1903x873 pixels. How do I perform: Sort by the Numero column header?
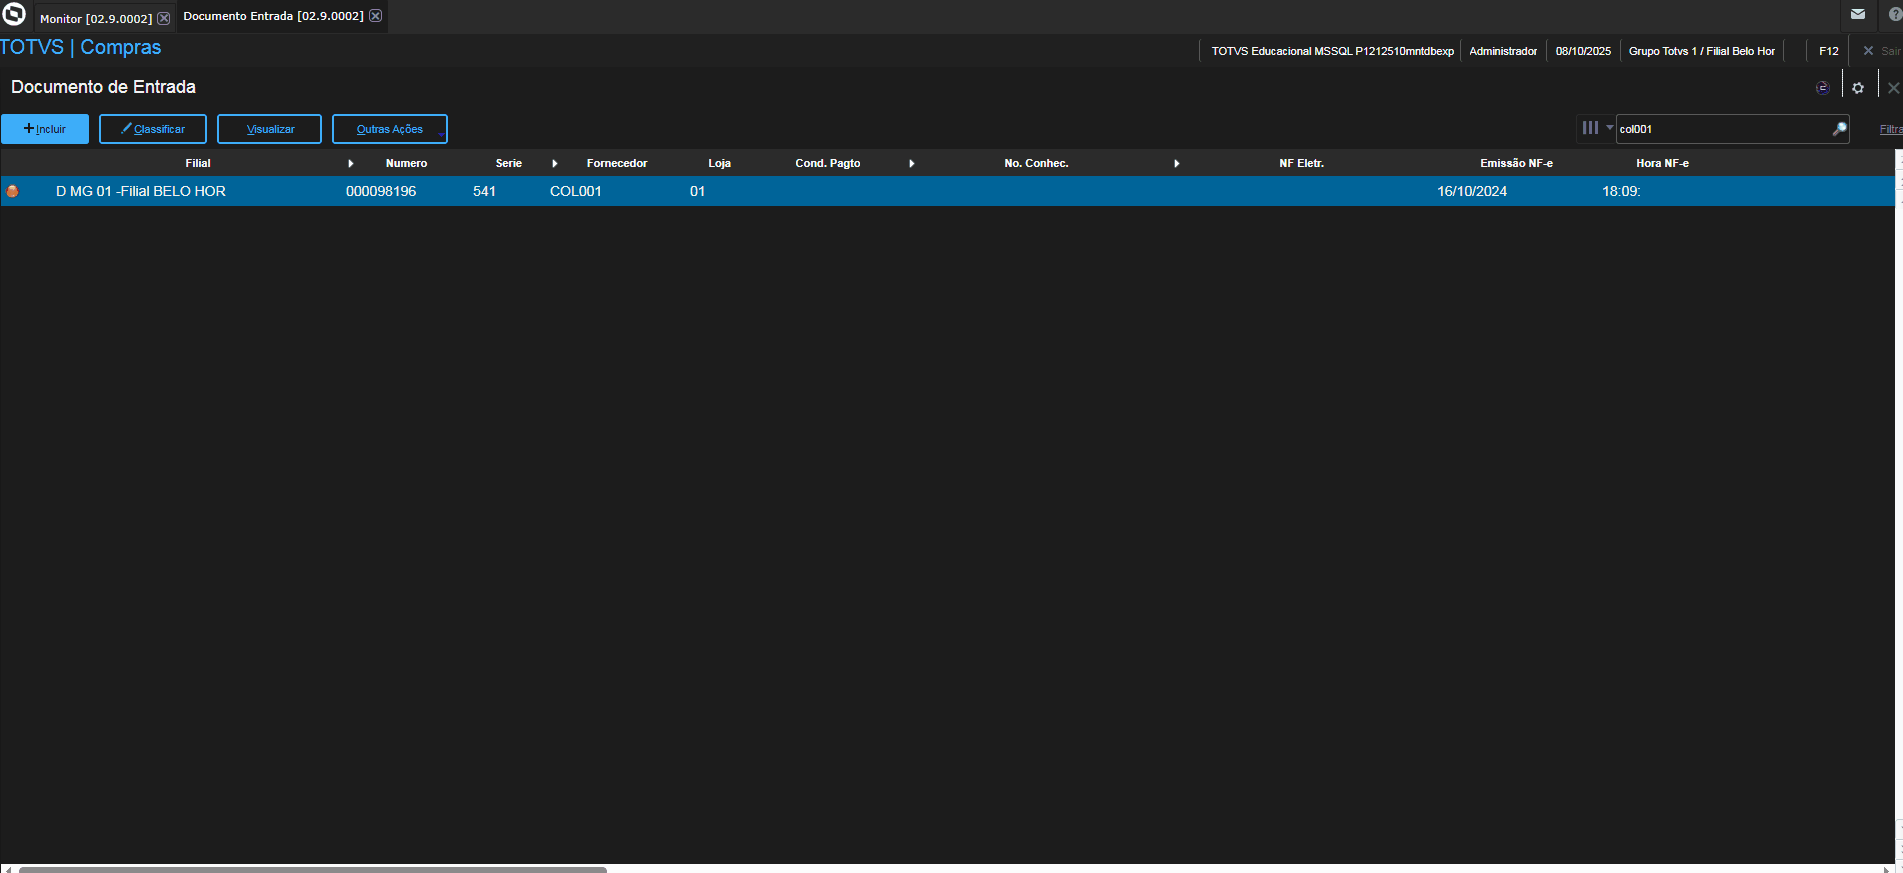pos(406,163)
